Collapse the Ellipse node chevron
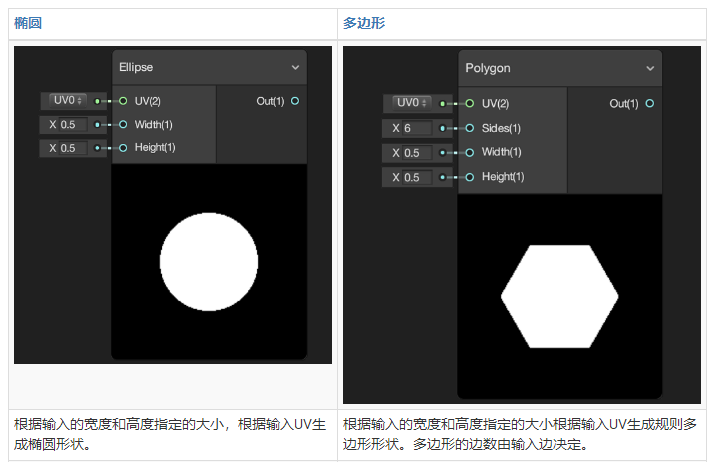The image size is (713, 462). point(295,67)
